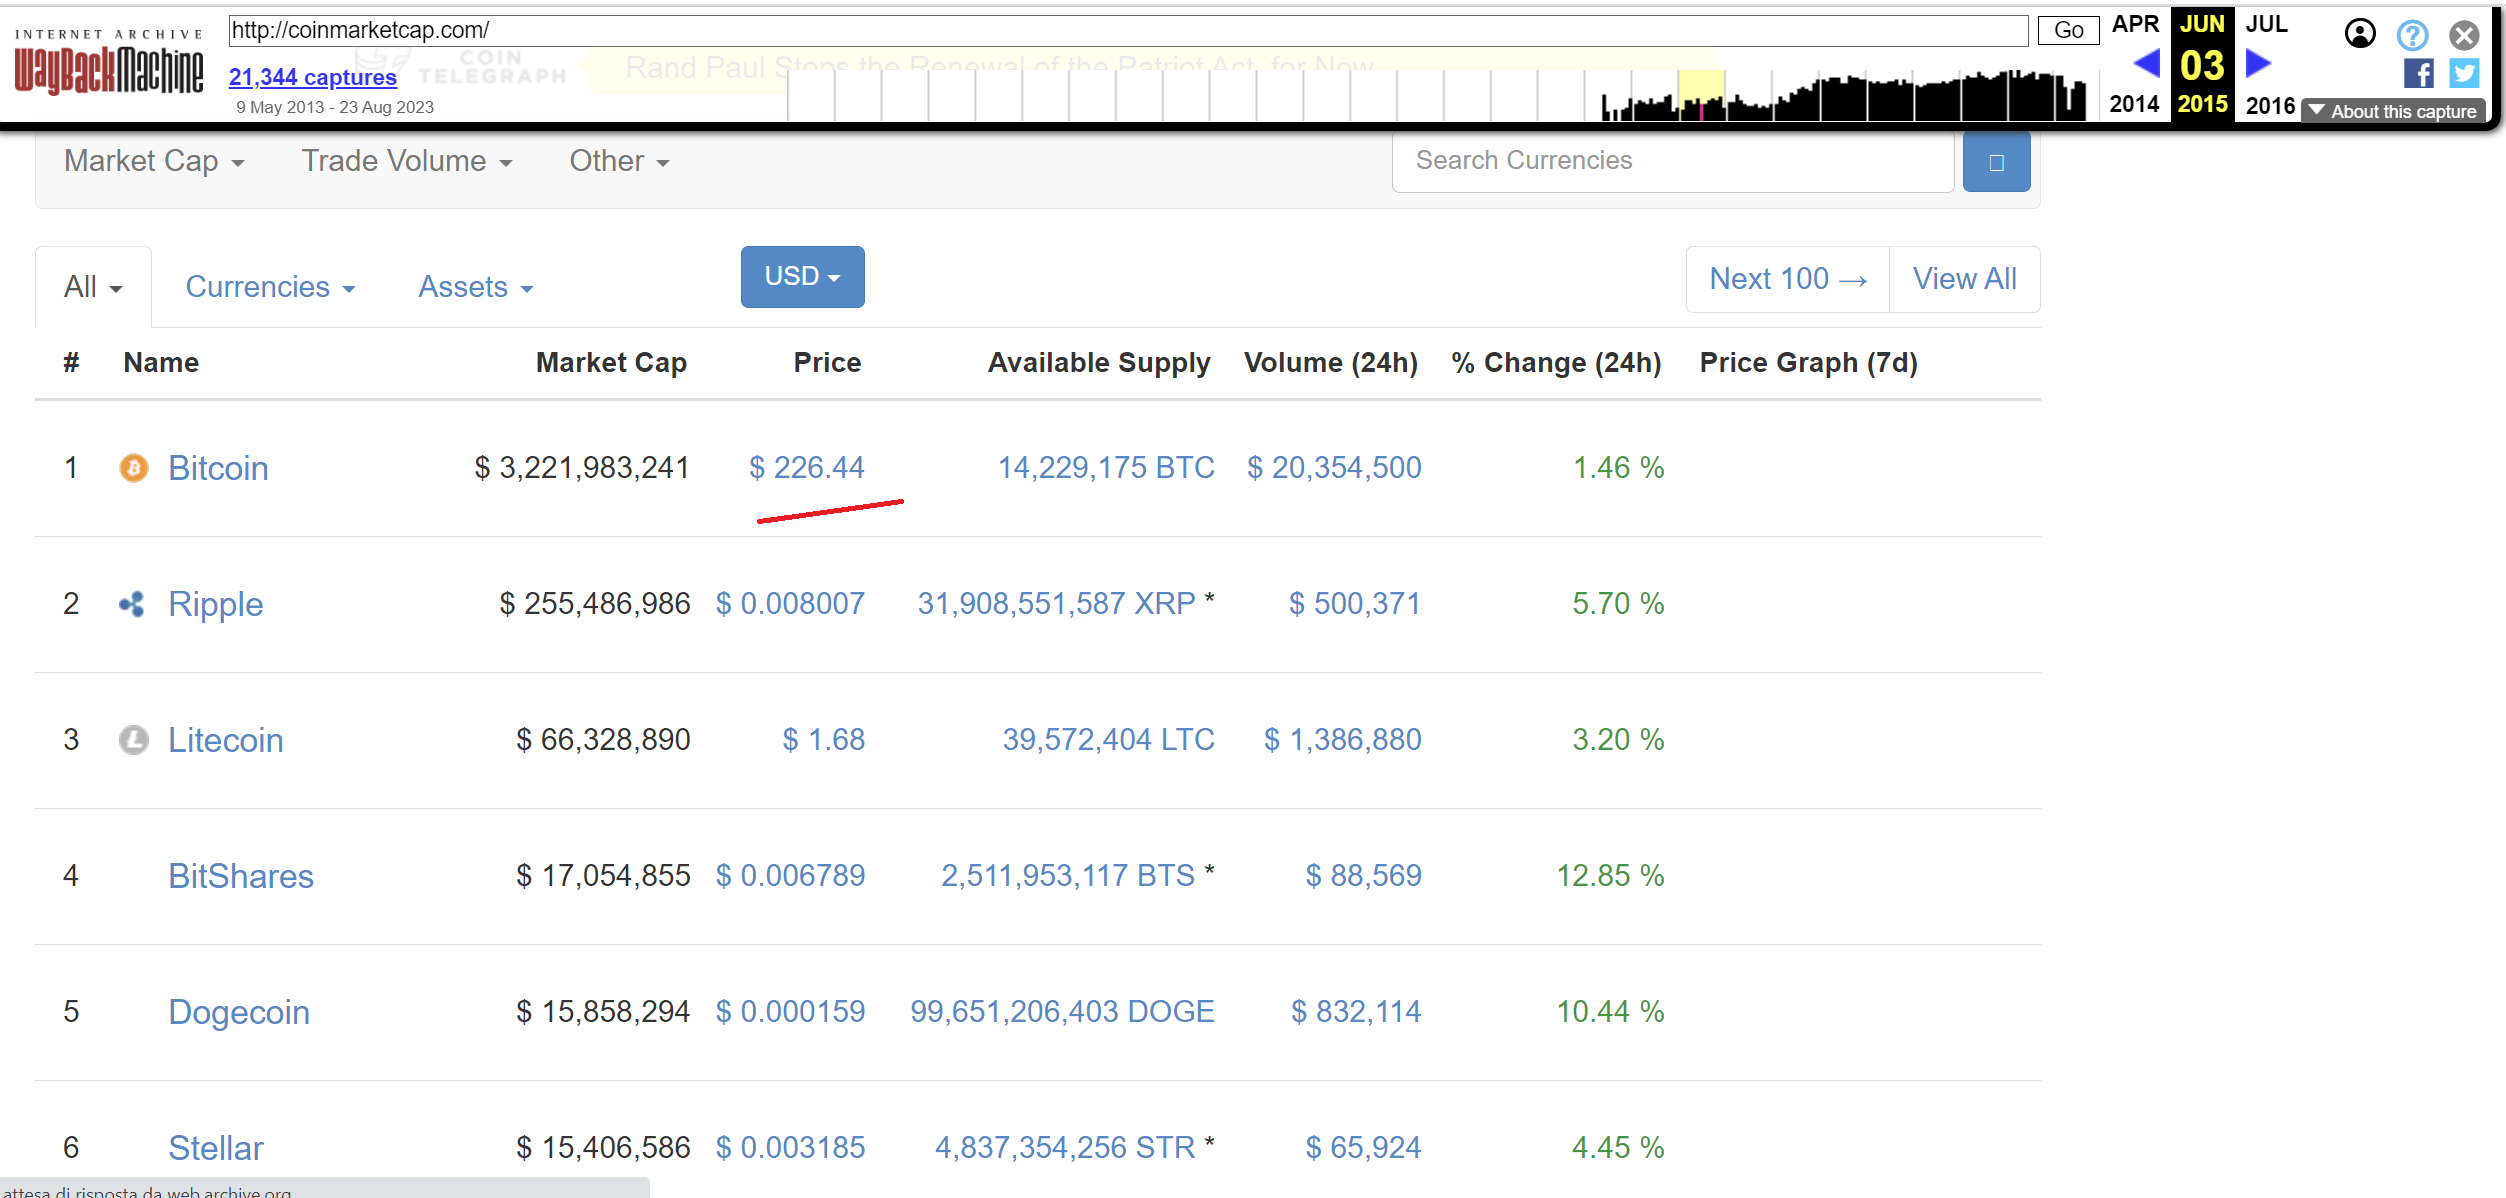
Task: Expand About this capture panel
Action: point(2393,111)
